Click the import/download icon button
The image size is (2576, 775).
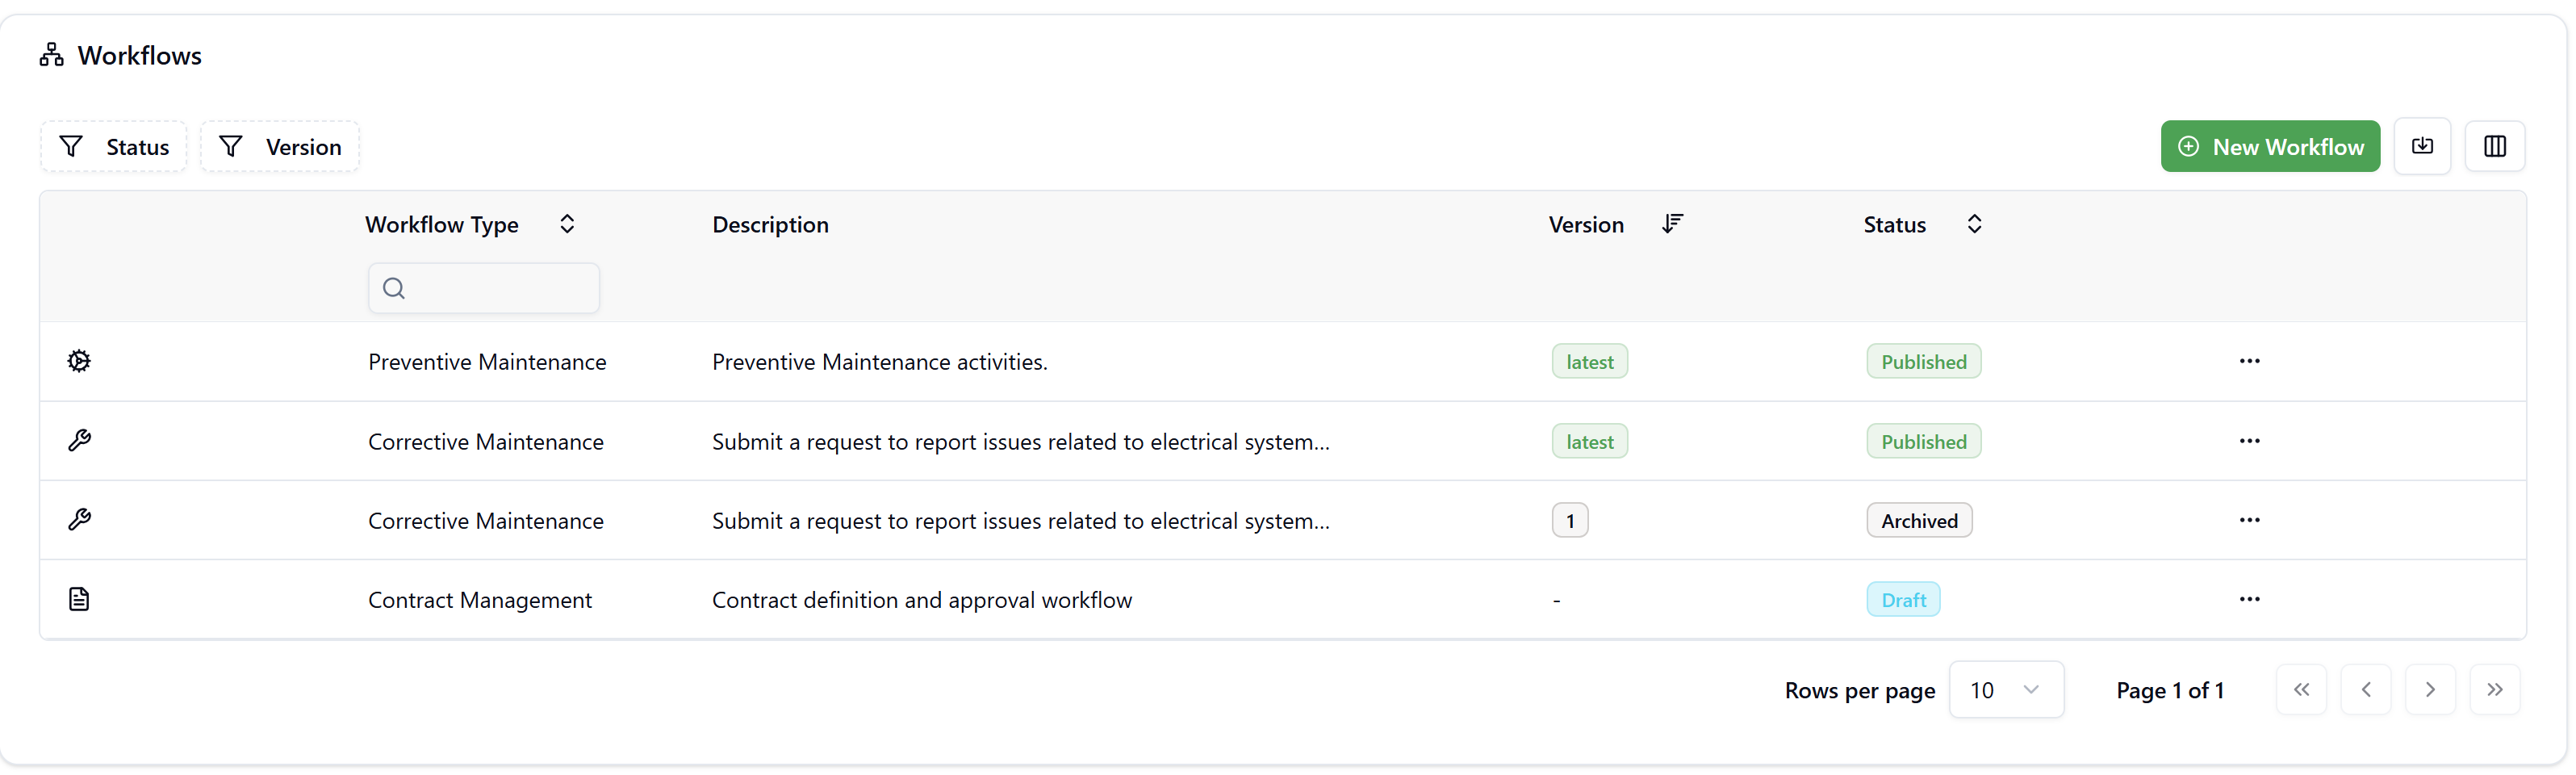[2422, 147]
